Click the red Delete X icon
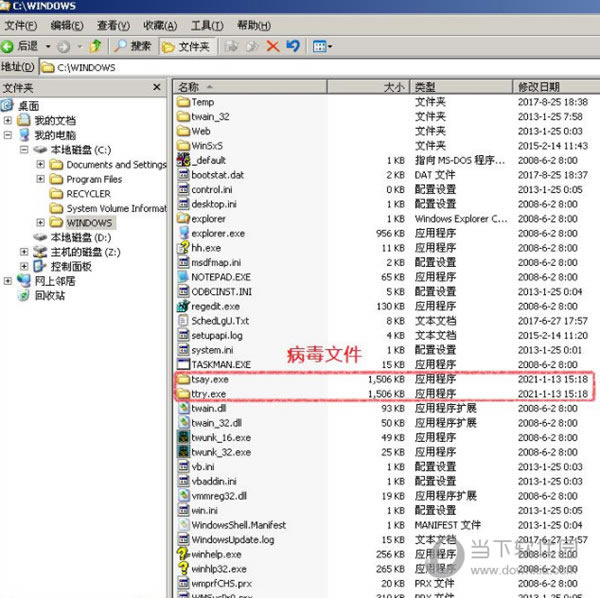600x598 pixels. click(x=272, y=46)
